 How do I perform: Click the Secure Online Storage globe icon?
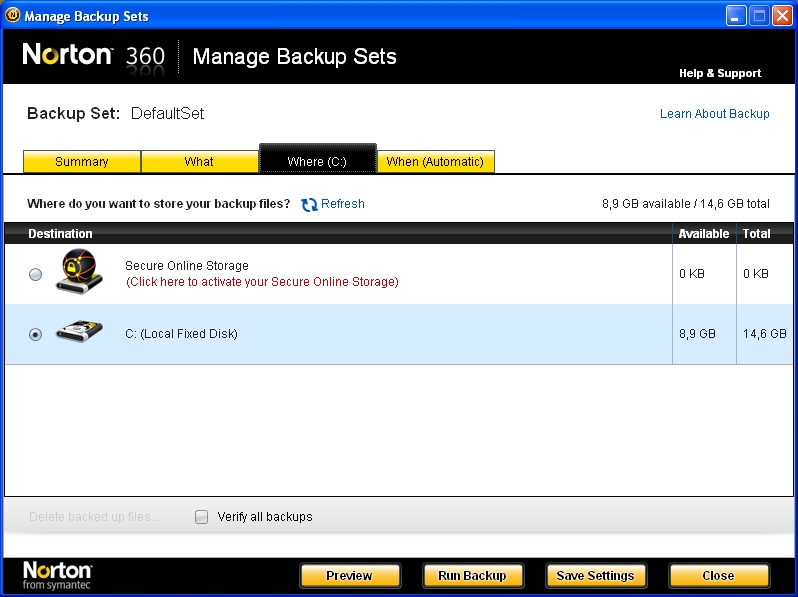tap(79, 271)
